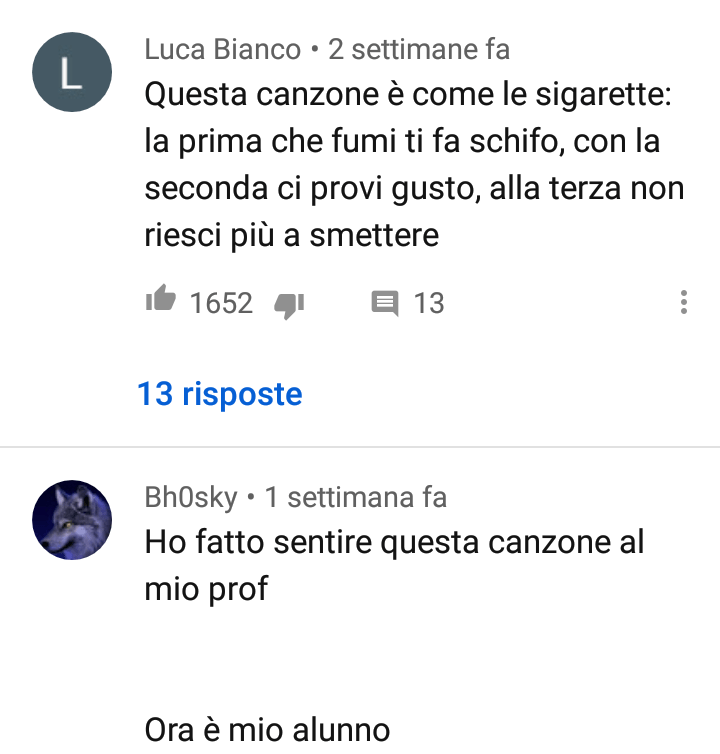
Task: Tap the text "Ho fatto sentire questa canzone al"
Action: (394, 543)
